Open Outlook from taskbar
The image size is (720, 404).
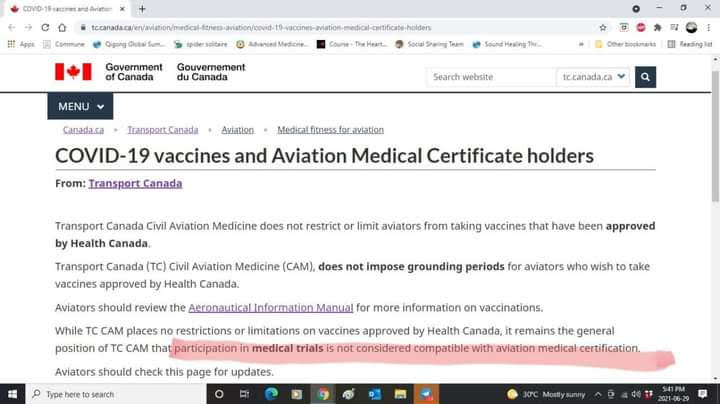(x=374, y=394)
